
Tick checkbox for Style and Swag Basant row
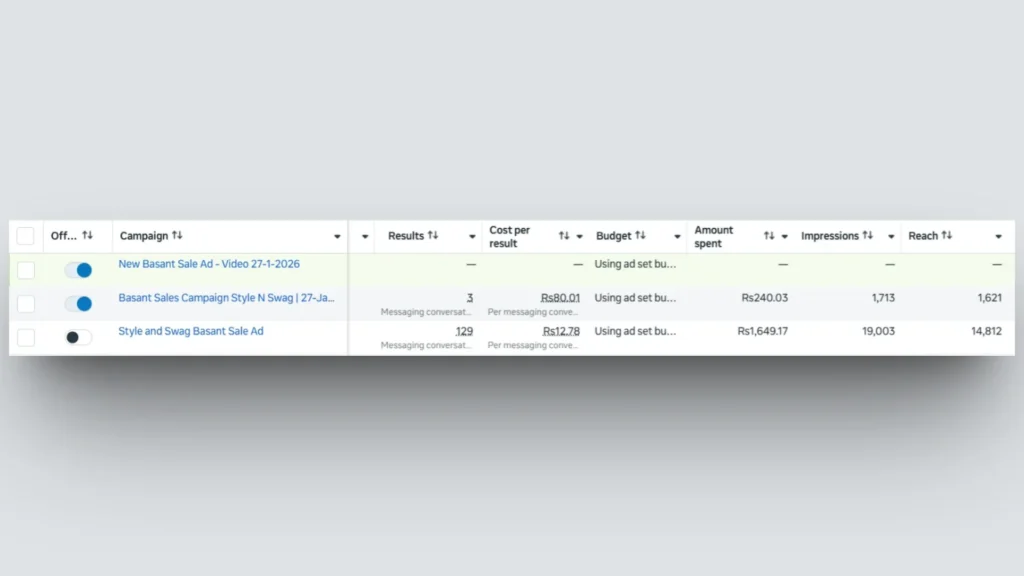coord(26,337)
